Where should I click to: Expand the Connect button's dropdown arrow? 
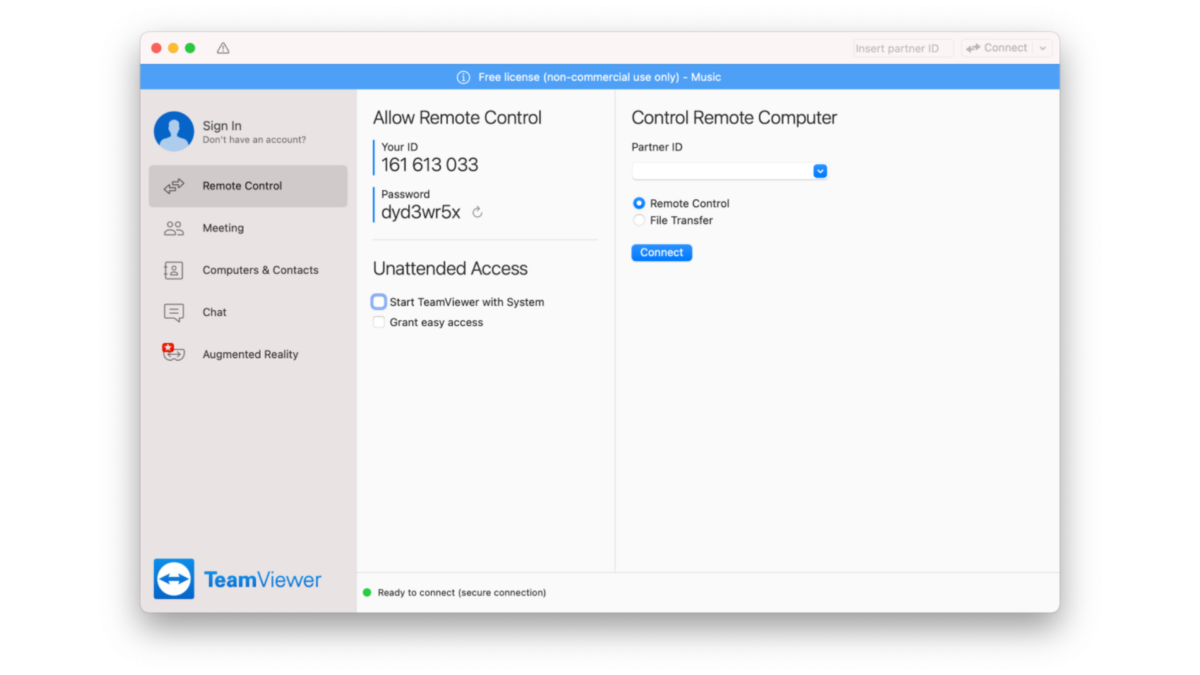point(1043,47)
